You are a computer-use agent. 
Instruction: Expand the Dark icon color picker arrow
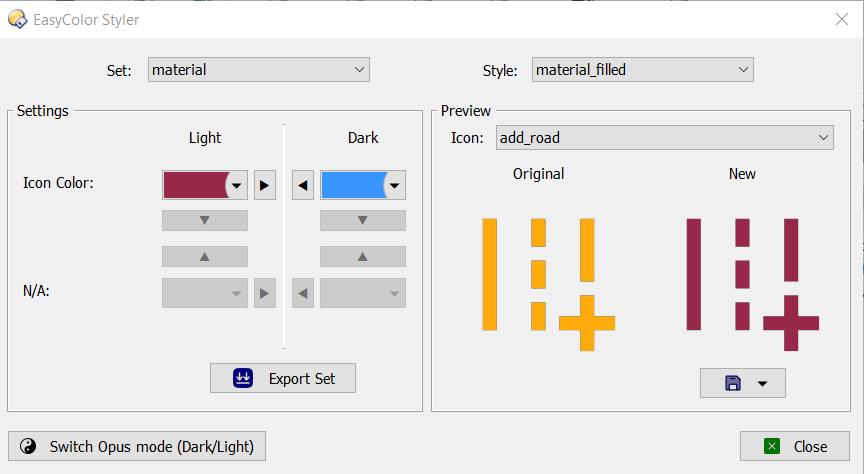(395, 185)
